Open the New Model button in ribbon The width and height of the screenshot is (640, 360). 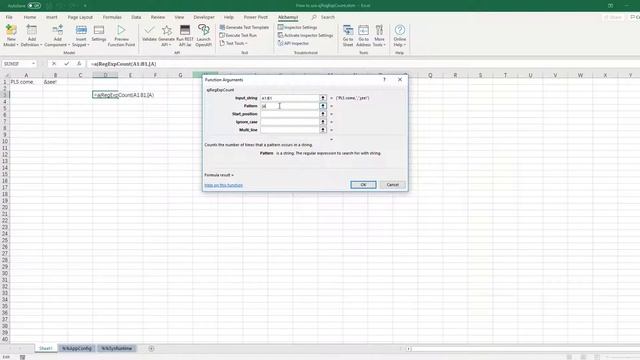tap(11, 35)
